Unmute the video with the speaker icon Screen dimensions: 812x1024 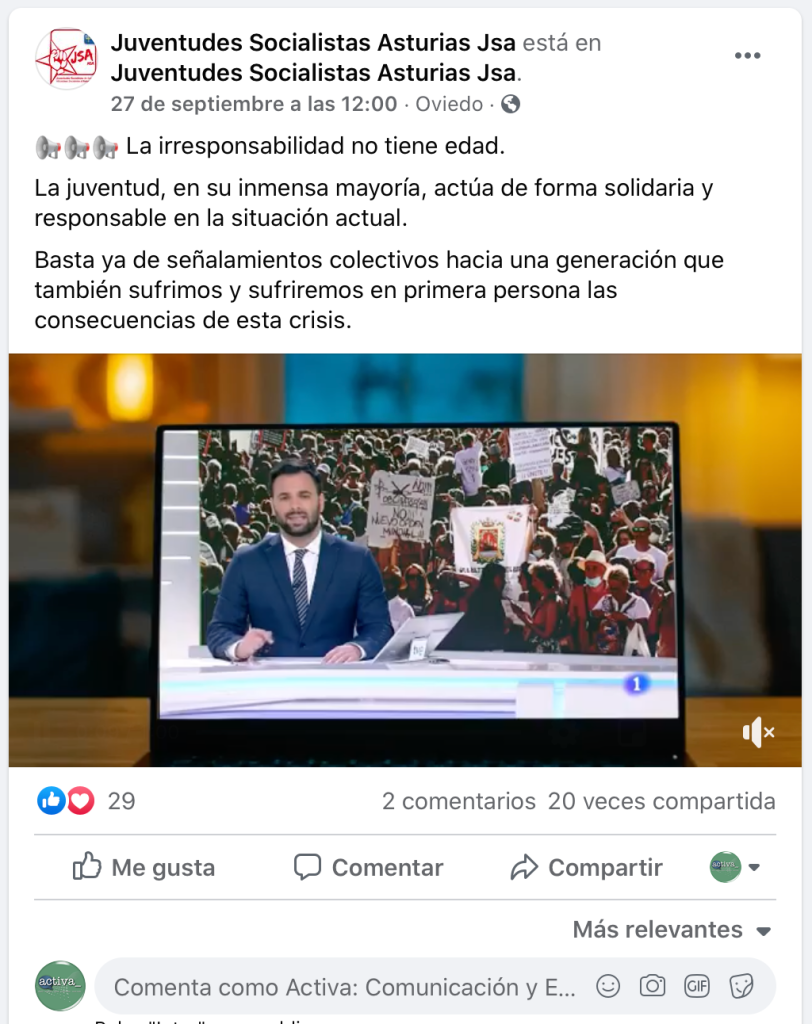click(758, 732)
